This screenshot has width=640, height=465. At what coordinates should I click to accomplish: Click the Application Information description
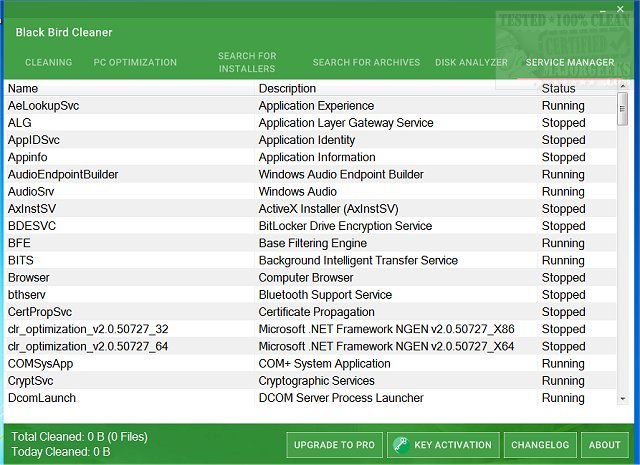(317, 157)
